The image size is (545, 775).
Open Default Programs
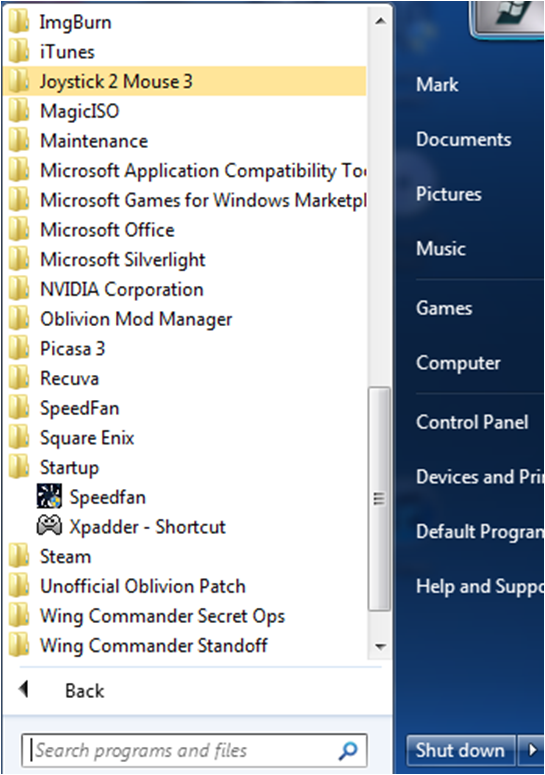pyautogui.click(x=480, y=531)
